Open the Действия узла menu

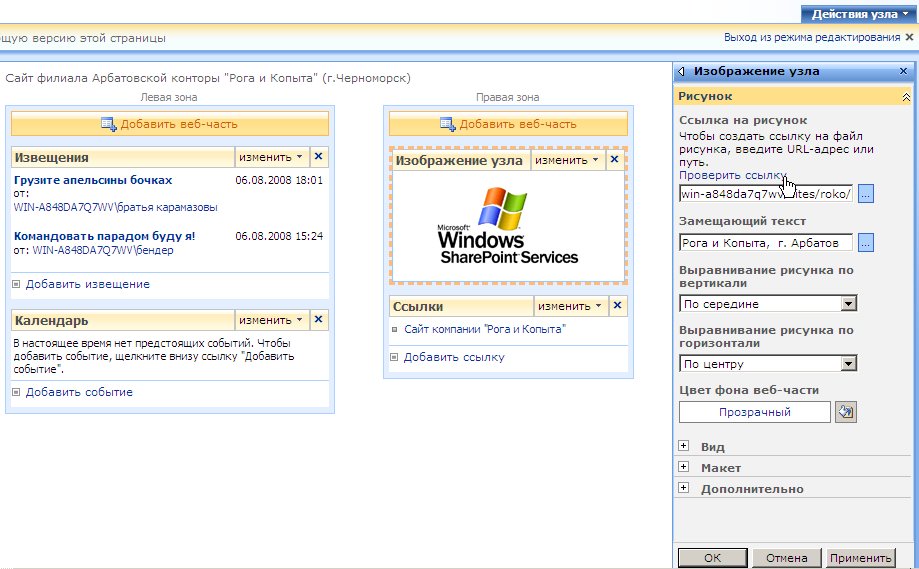point(859,14)
